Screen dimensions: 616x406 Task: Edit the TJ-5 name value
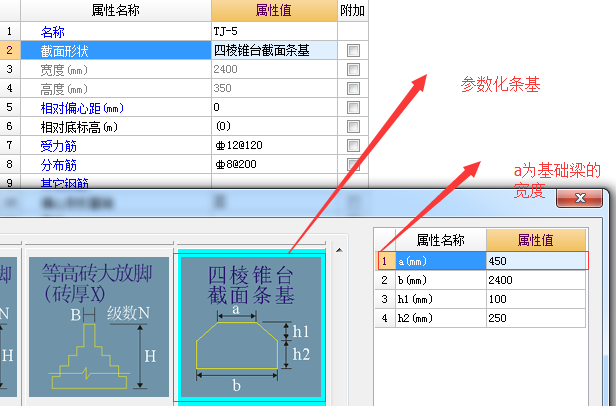[x=274, y=31]
